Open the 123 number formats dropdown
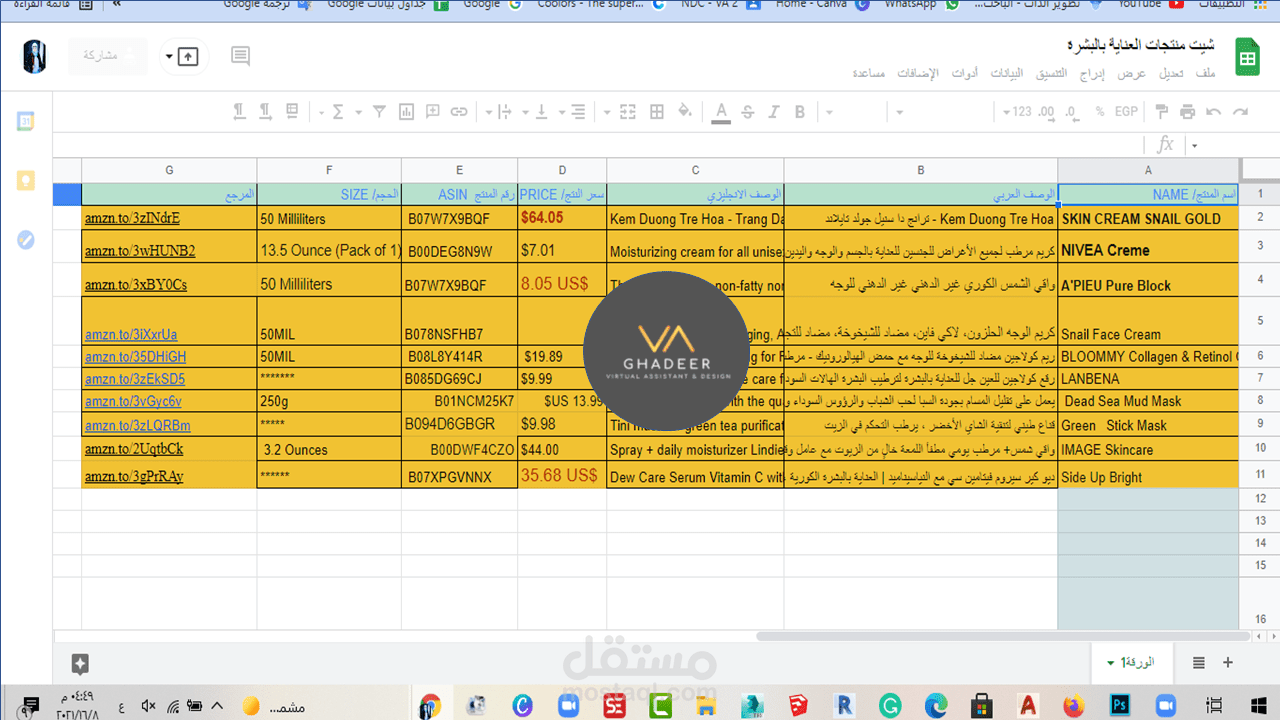 1017,112
